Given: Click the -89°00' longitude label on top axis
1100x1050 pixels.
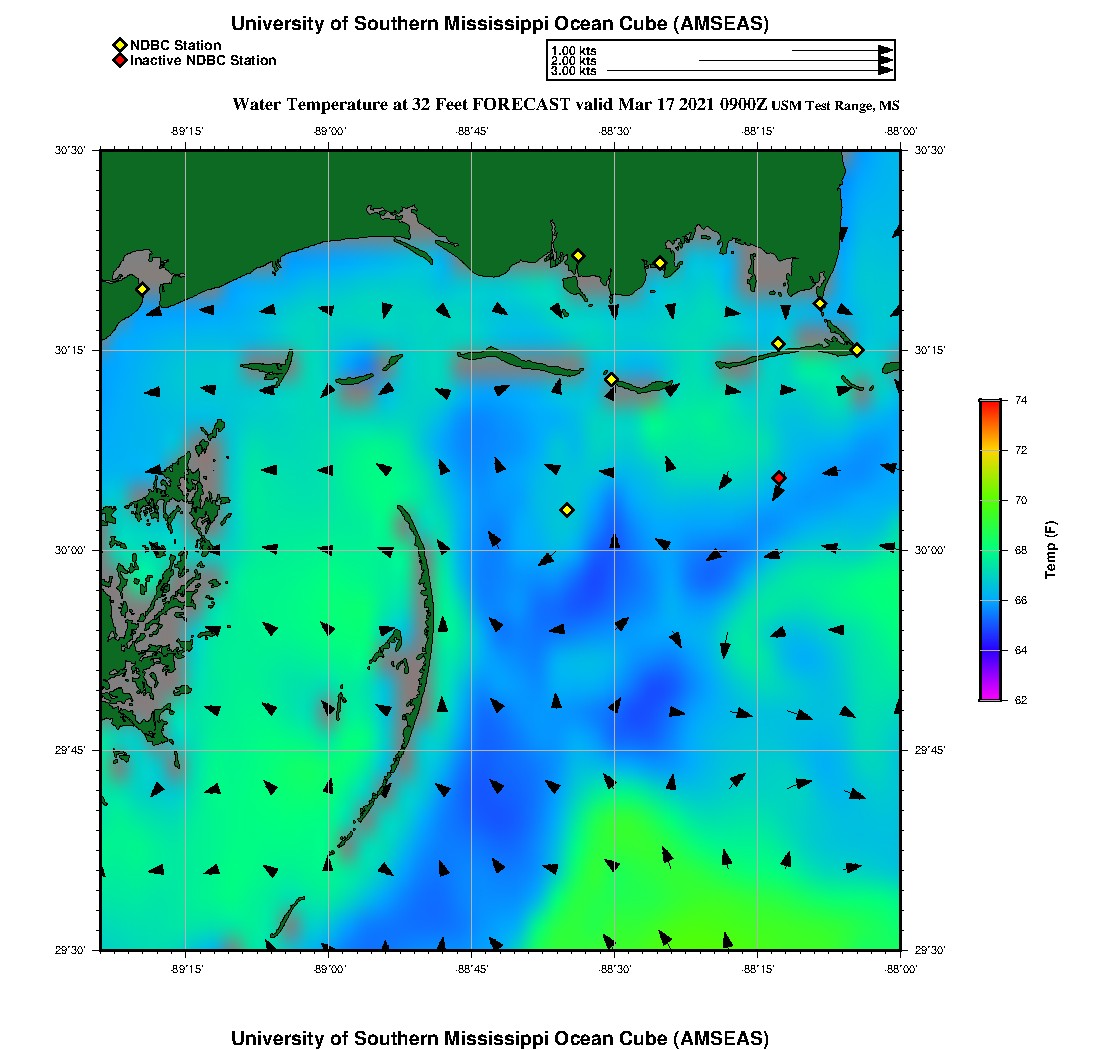Looking at the screenshot, I should coord(329,131).
